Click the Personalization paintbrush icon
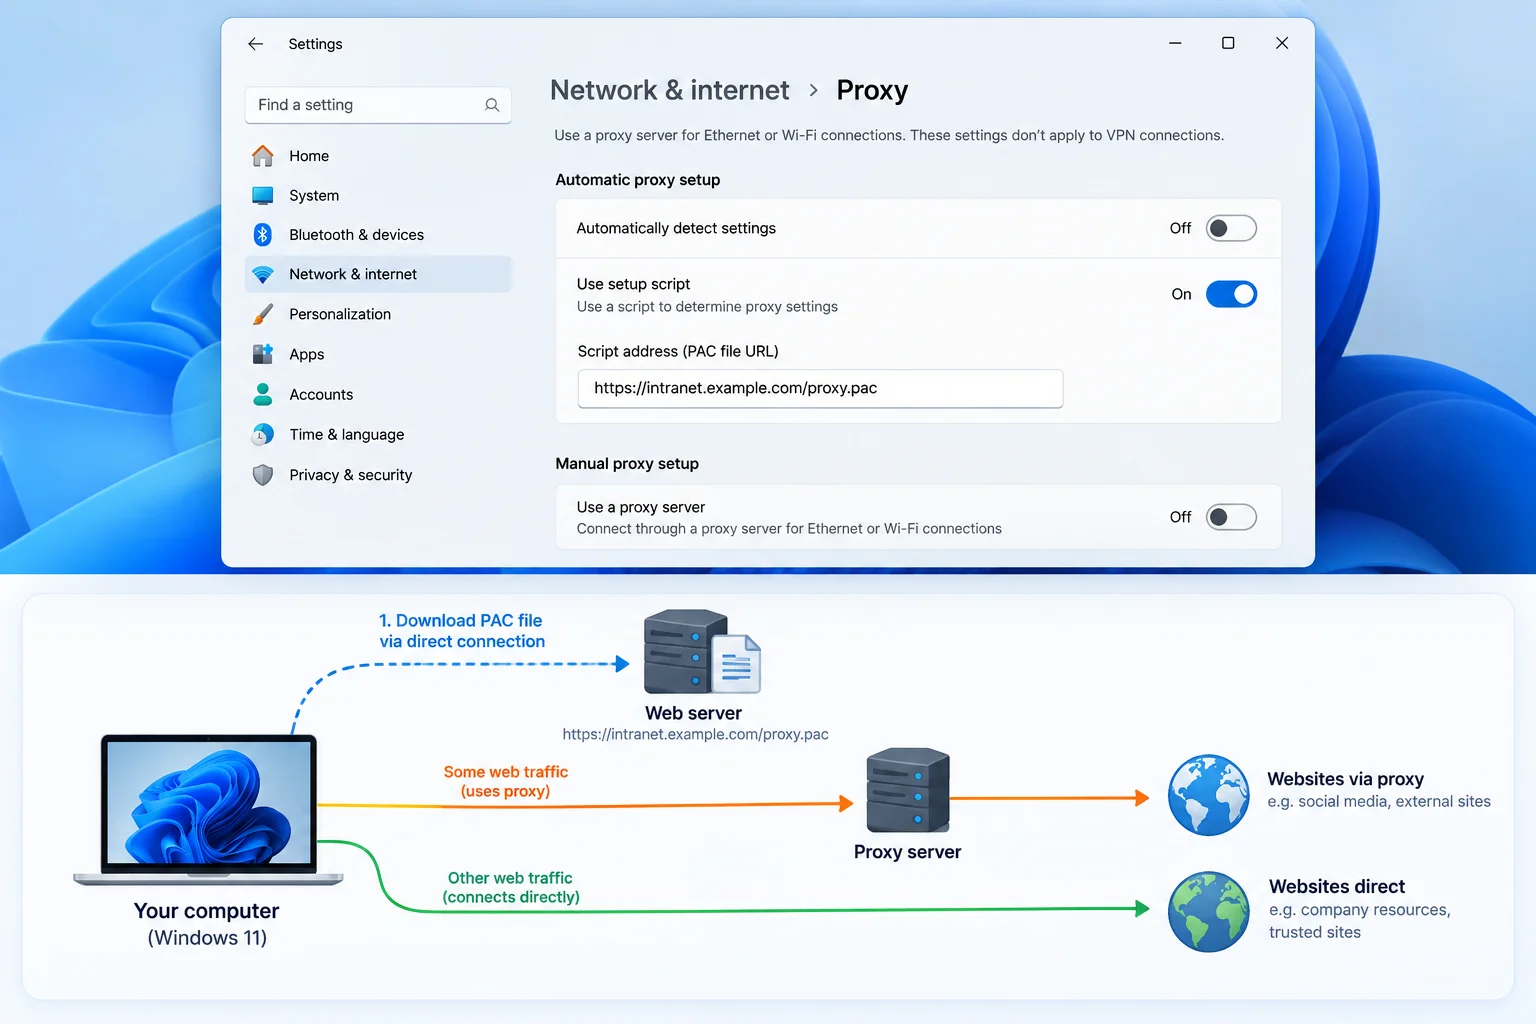The width and height of the screenshot is (1536, 1024). 263,314
